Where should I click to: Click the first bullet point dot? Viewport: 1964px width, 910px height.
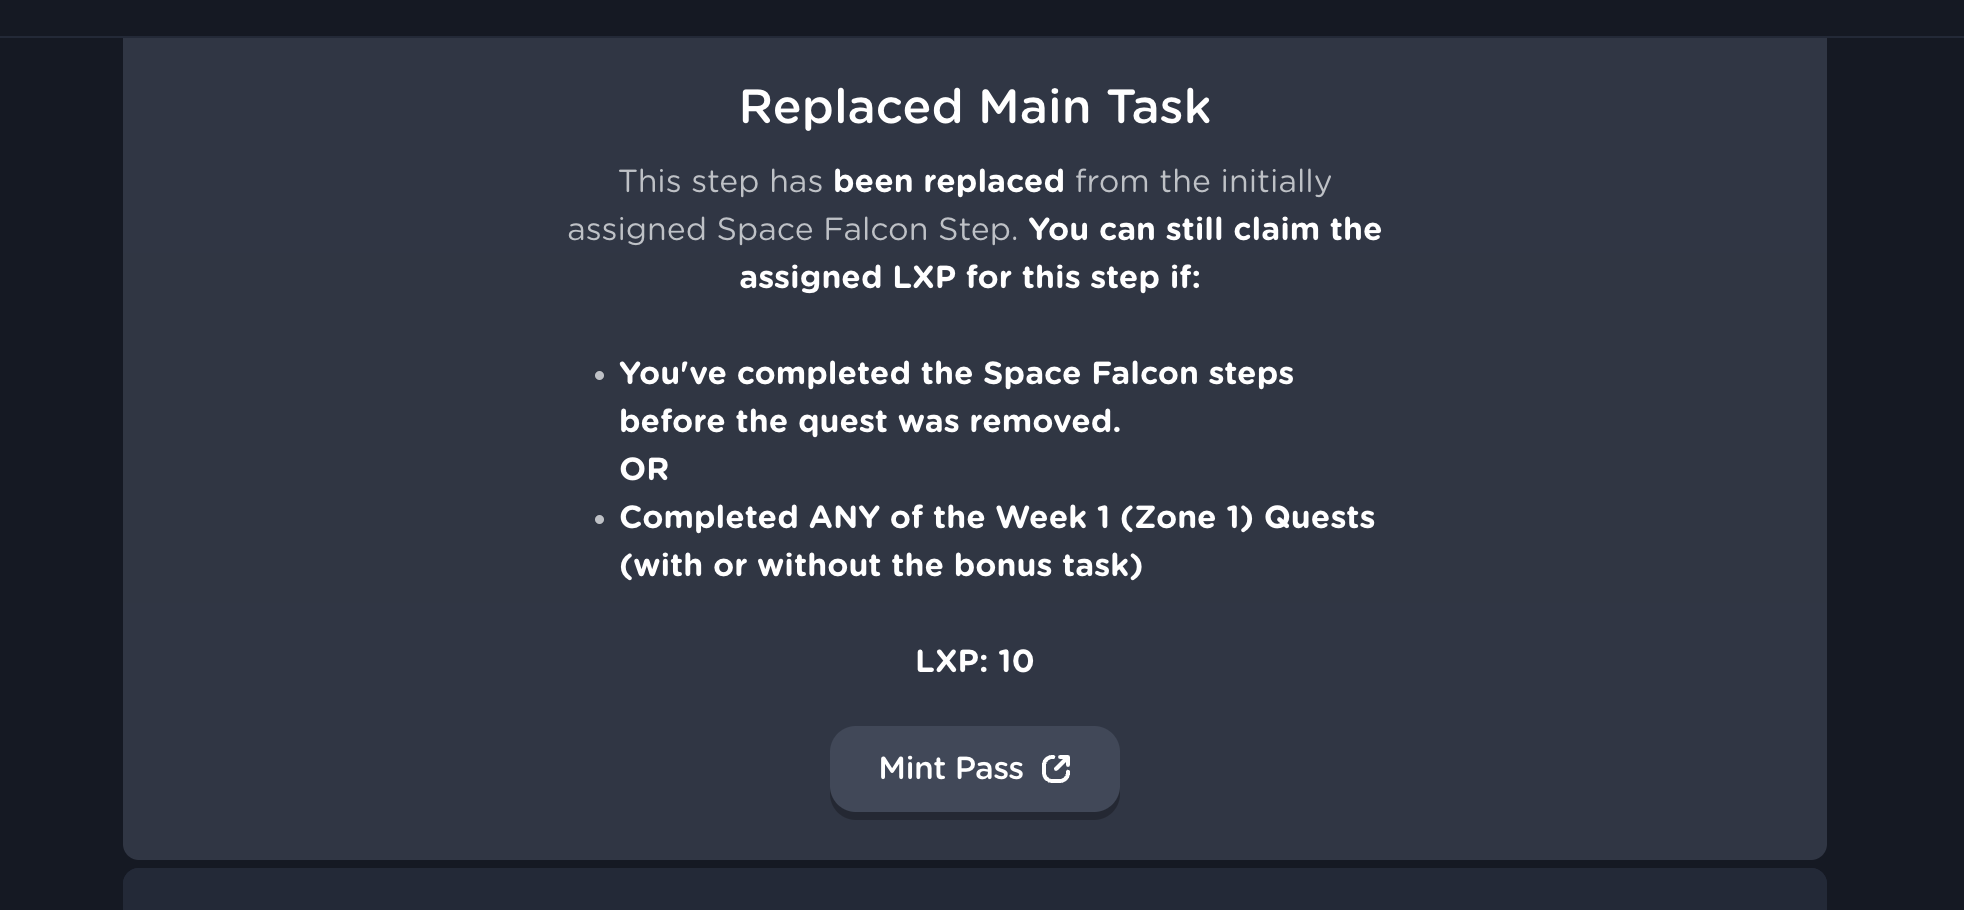click(599, 376)
